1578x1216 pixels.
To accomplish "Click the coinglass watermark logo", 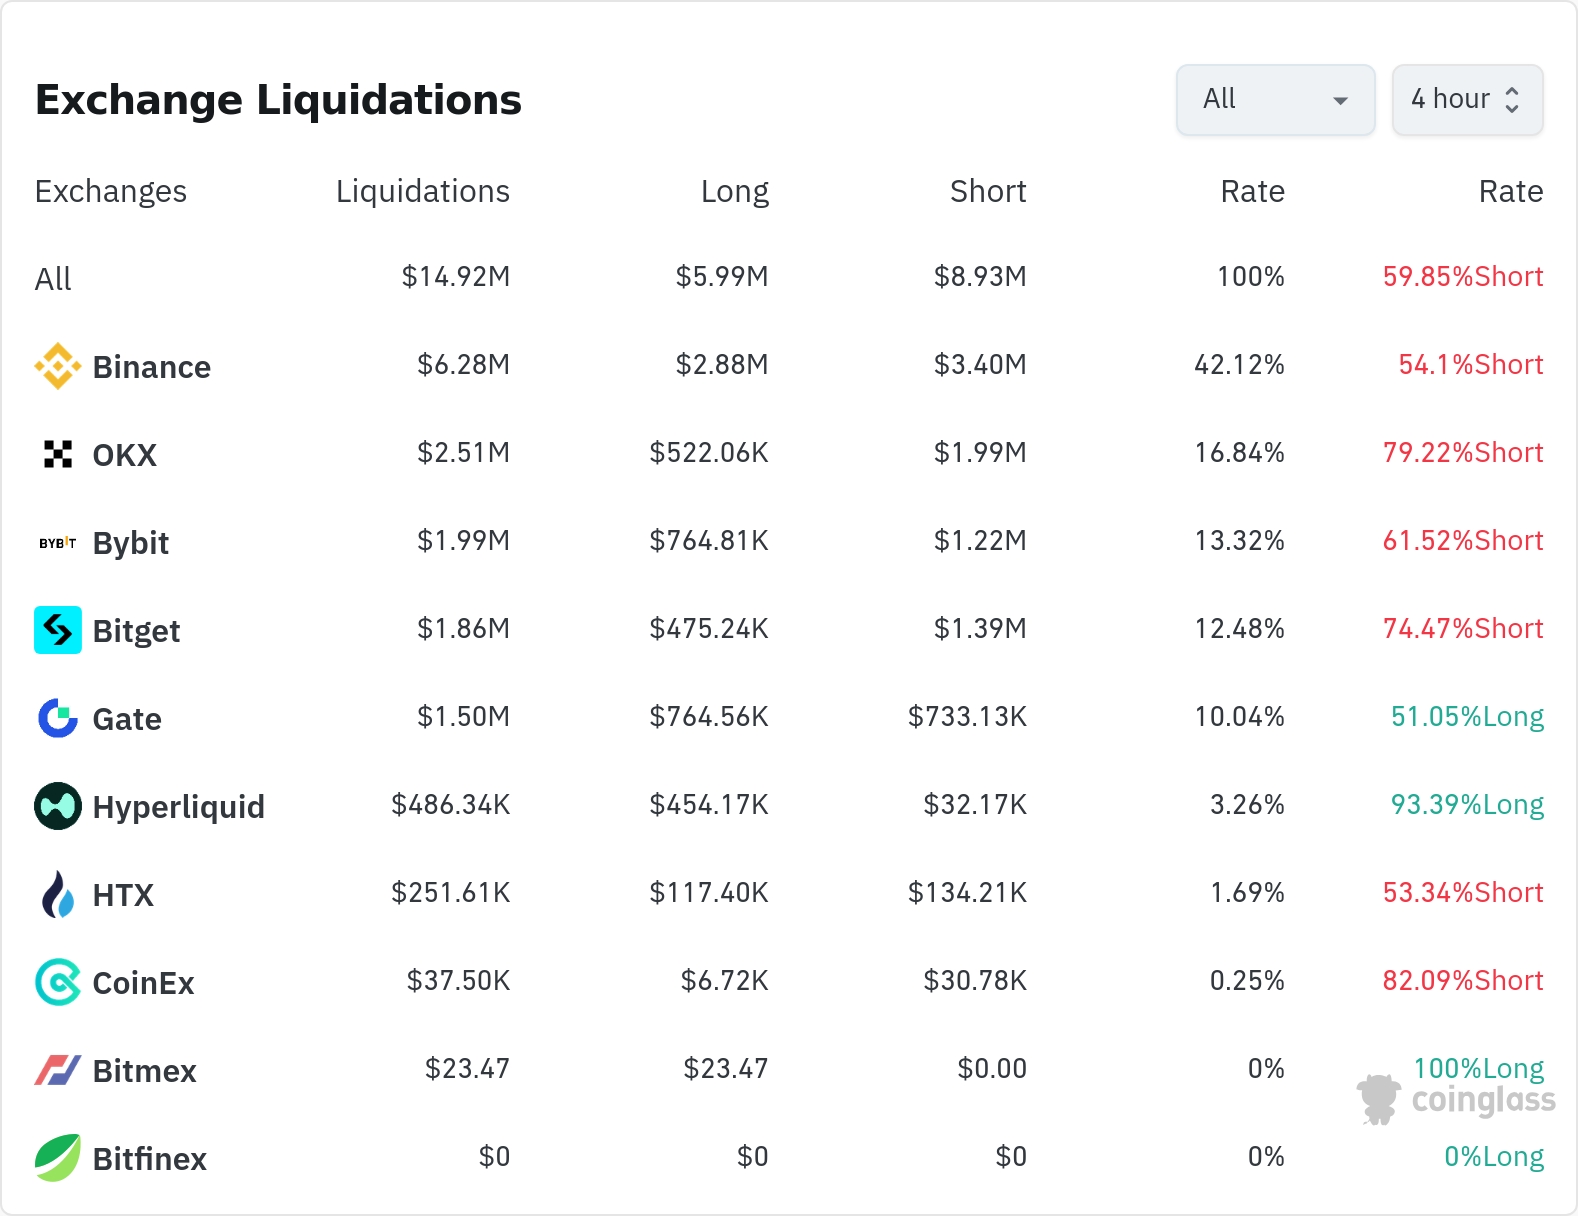I will pyautogui.click(x=1456, y=1100).
